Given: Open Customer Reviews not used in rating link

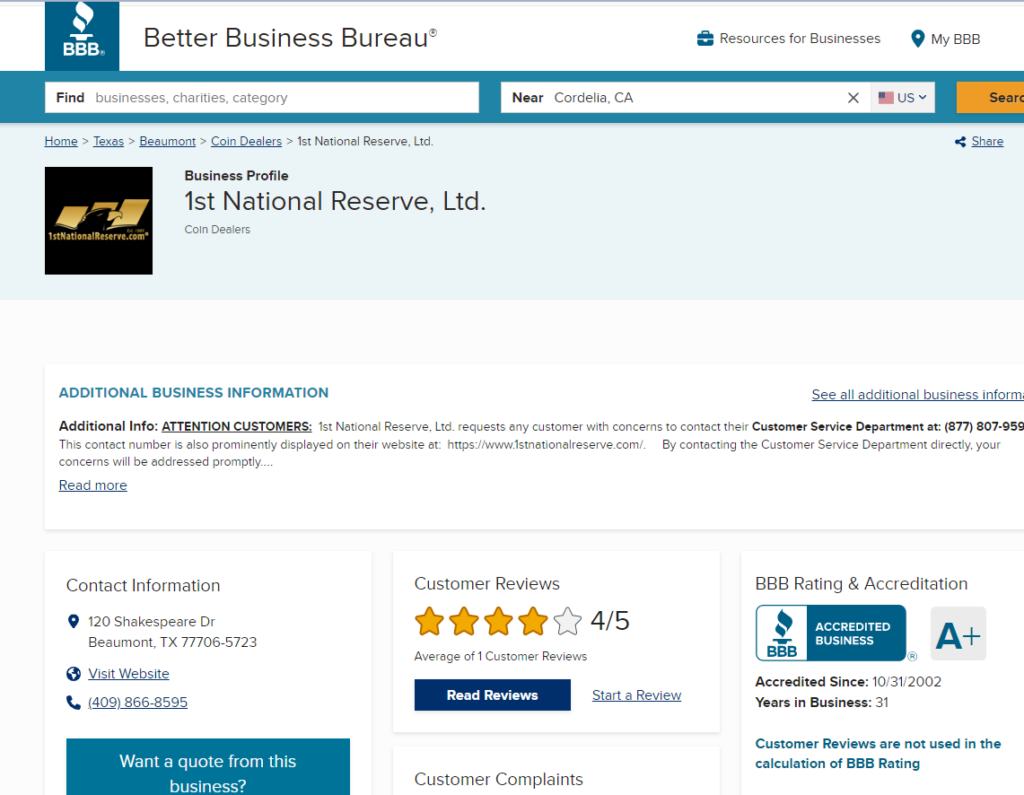Looking at the screenshot, I should click(878, 753).
